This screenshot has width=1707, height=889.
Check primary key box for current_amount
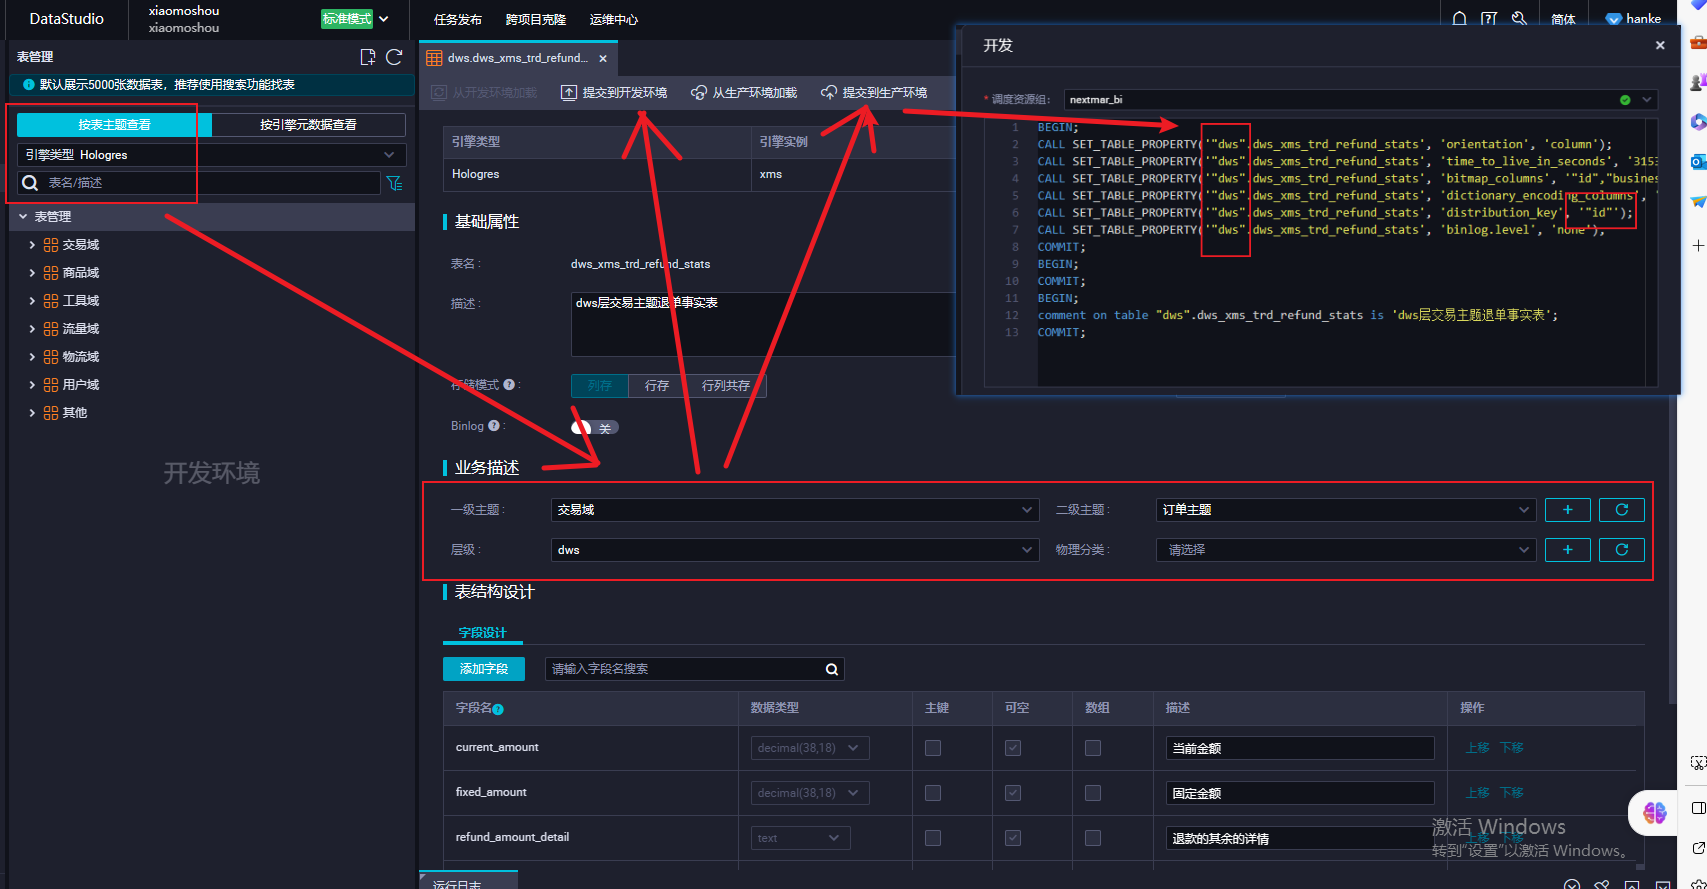coord(933,748)
